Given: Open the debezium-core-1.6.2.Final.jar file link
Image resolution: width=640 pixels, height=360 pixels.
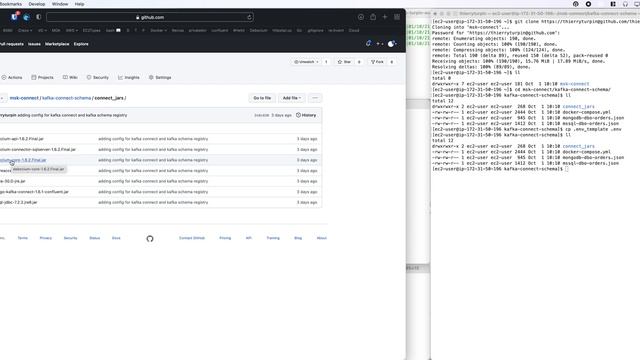Looking at the screenshot, I should tap(23, 160).
